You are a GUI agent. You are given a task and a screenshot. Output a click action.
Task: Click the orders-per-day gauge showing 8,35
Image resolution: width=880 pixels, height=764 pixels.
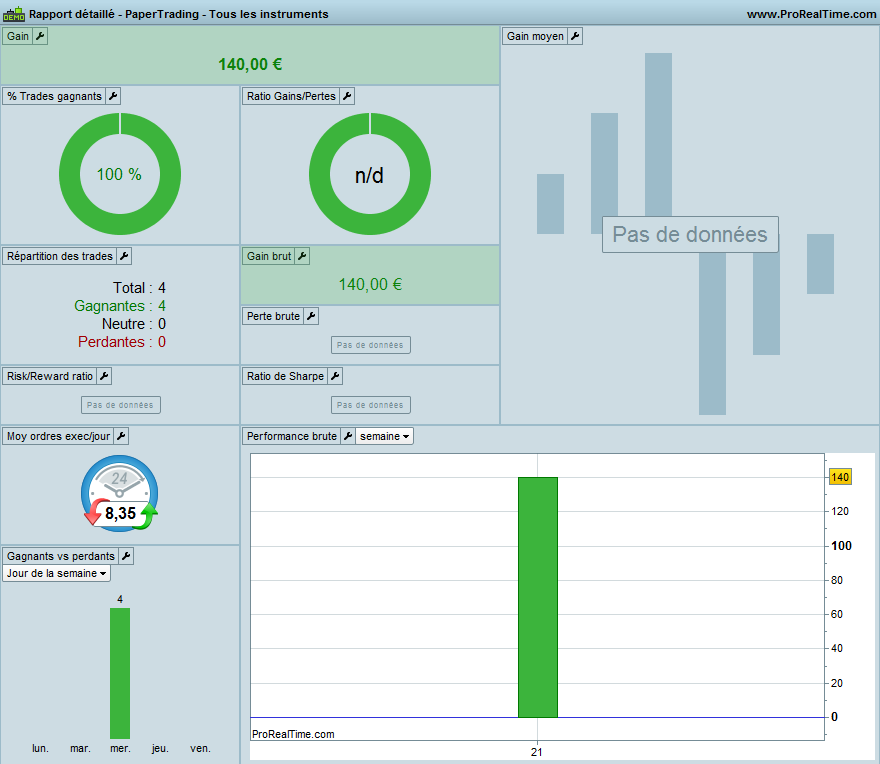120,493
